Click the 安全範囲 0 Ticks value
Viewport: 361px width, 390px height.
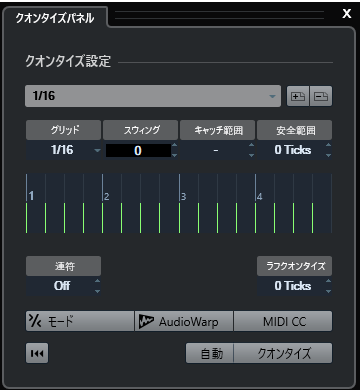pos(292,150)
